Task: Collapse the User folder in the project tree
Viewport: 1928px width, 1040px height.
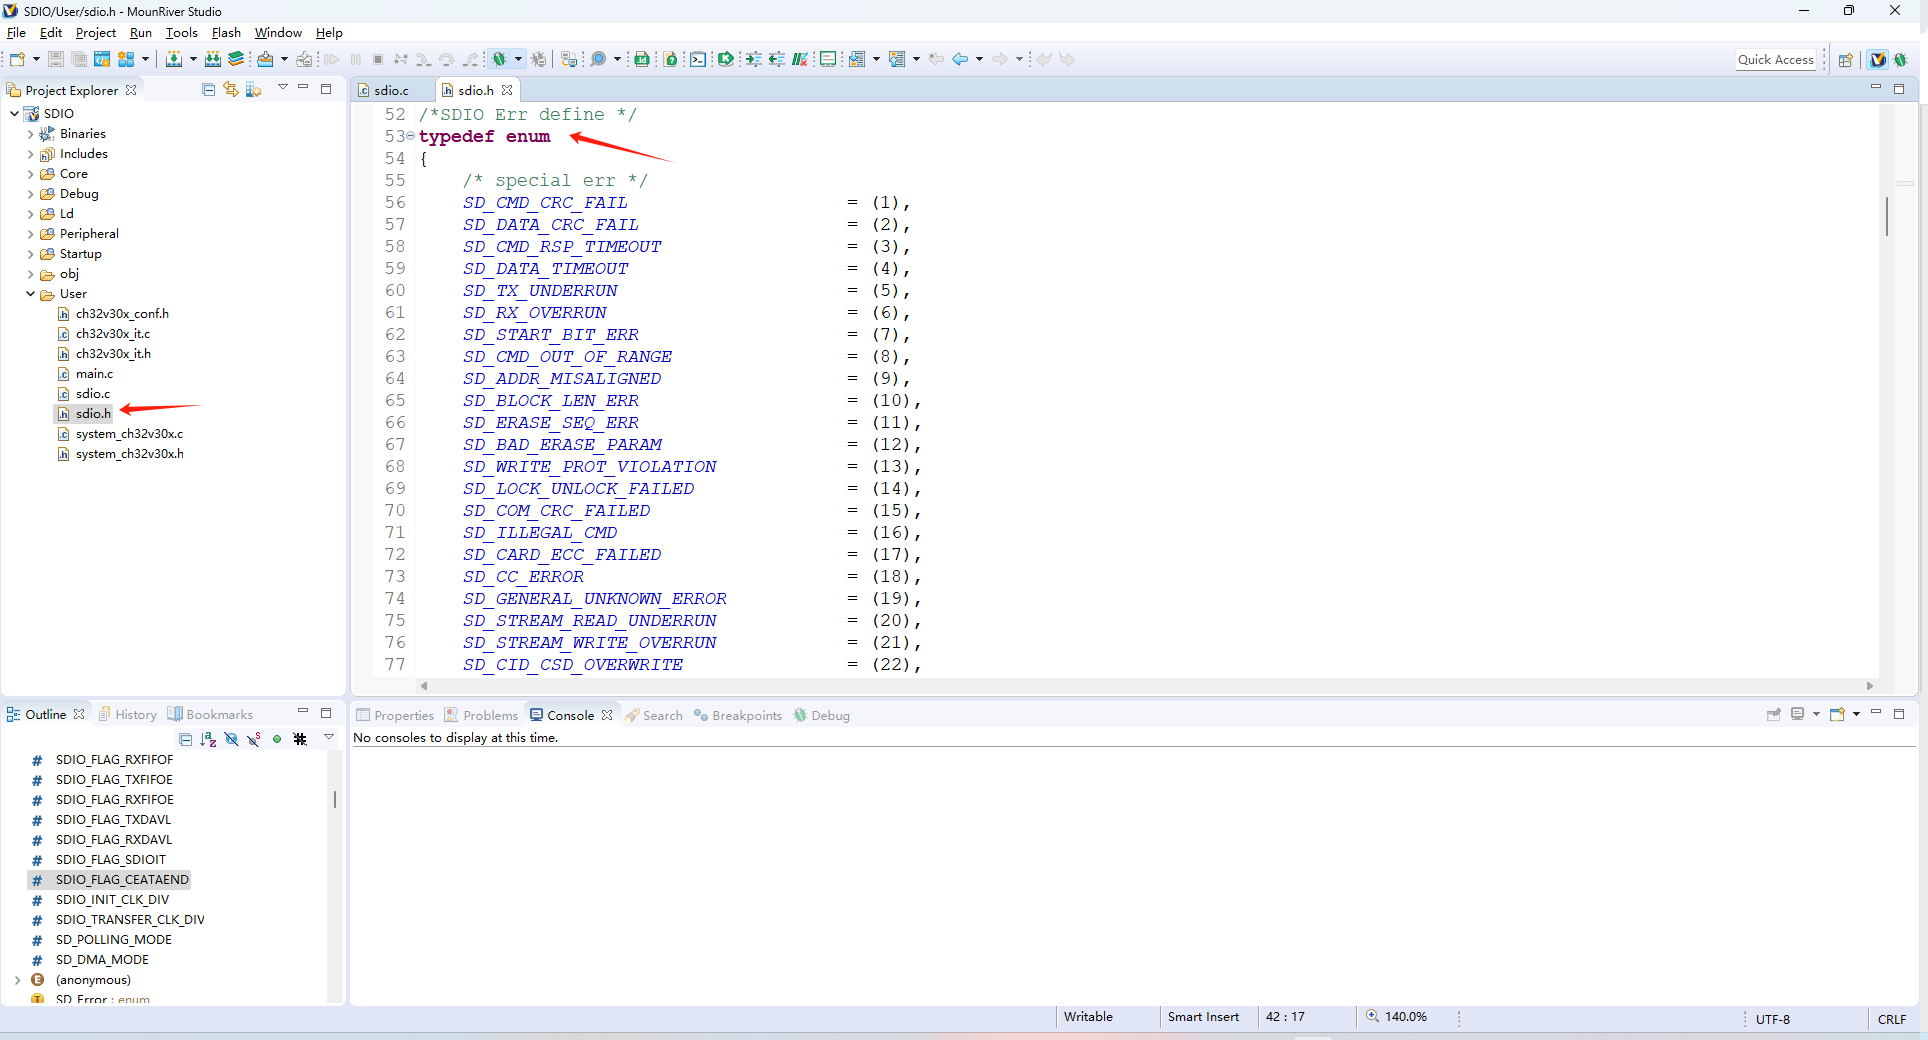Action: click(30, 293)
